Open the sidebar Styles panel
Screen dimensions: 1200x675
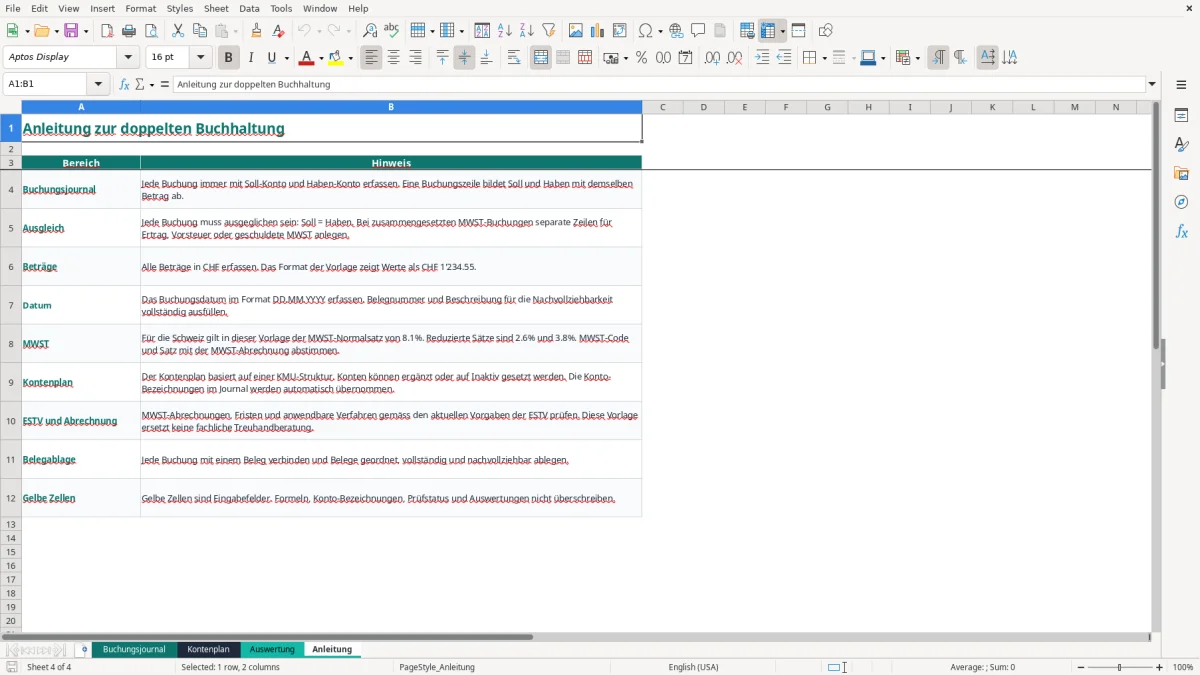point(1181,144)
